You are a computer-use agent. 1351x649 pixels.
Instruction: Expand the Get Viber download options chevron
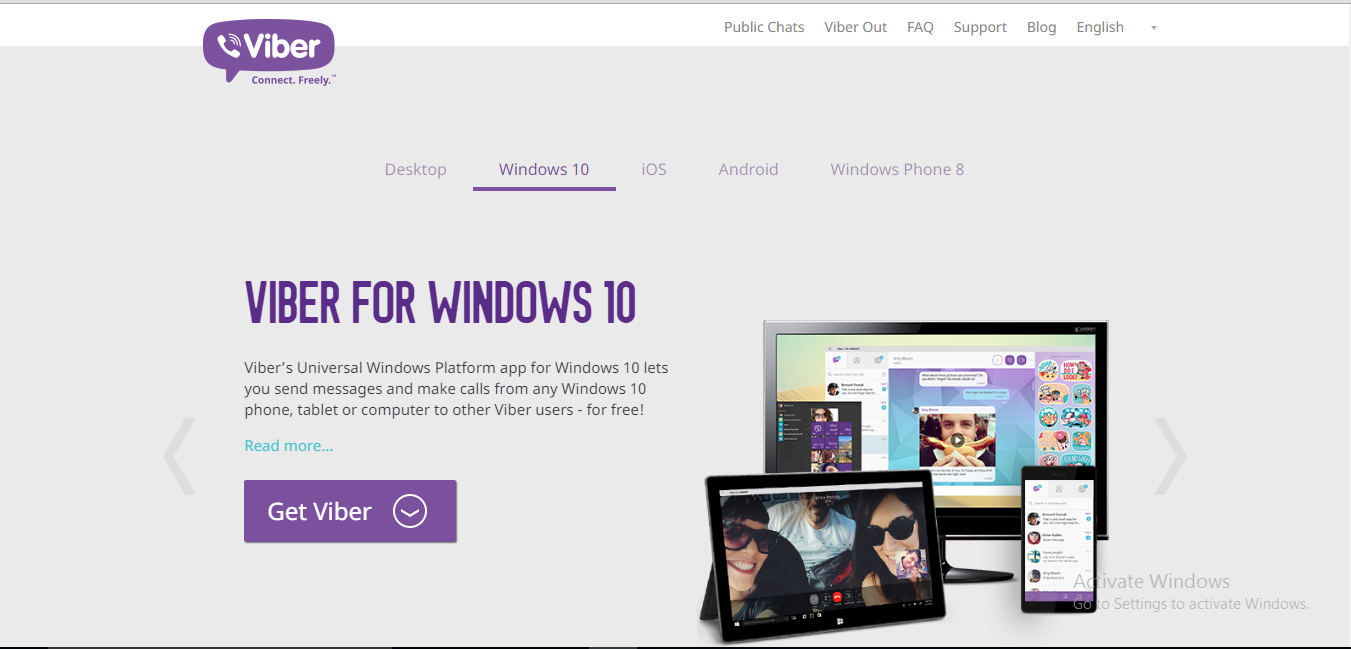408,511
